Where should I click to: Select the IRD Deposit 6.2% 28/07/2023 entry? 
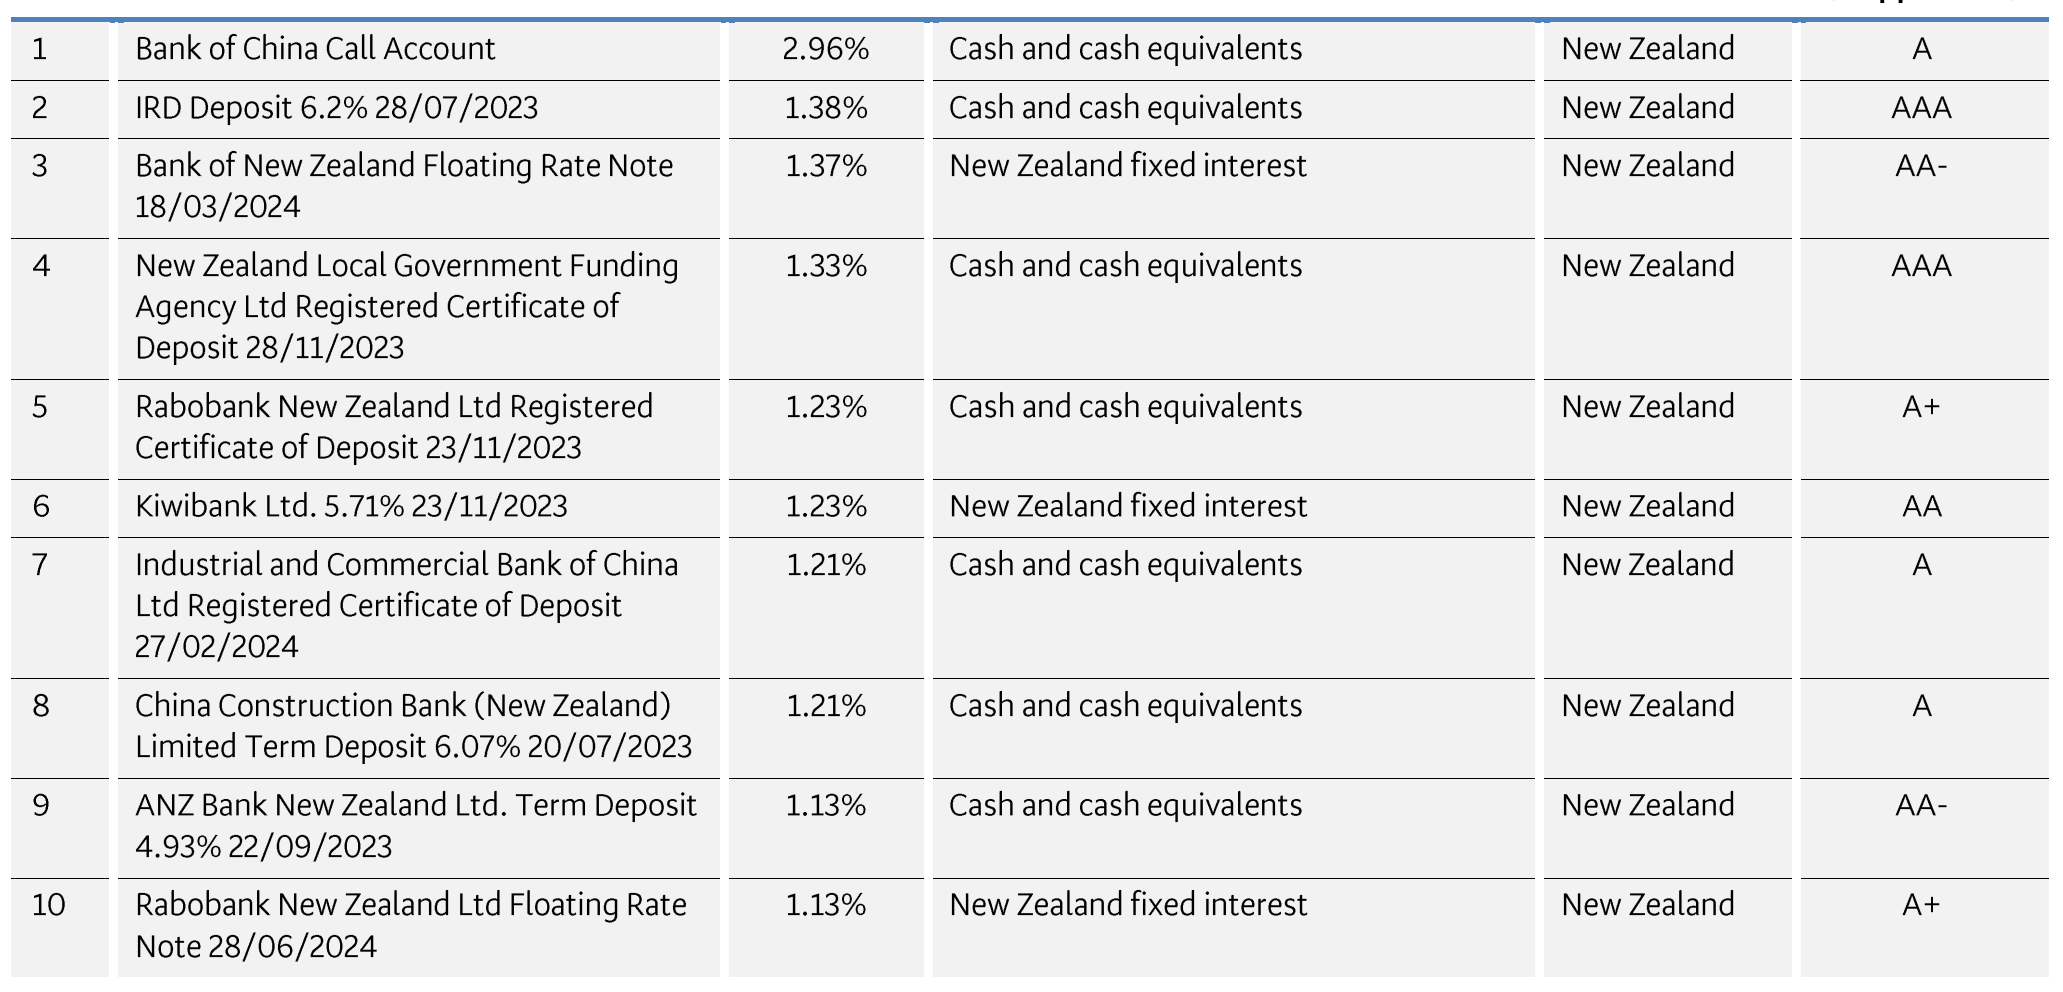coord(336,108)
